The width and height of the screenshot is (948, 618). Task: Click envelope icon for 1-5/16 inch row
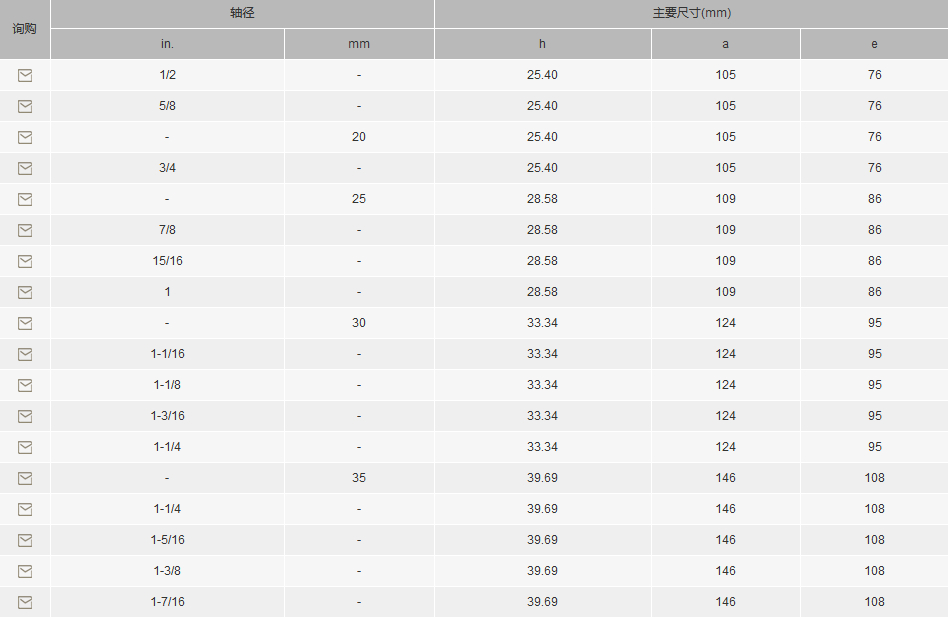(25, 540)
